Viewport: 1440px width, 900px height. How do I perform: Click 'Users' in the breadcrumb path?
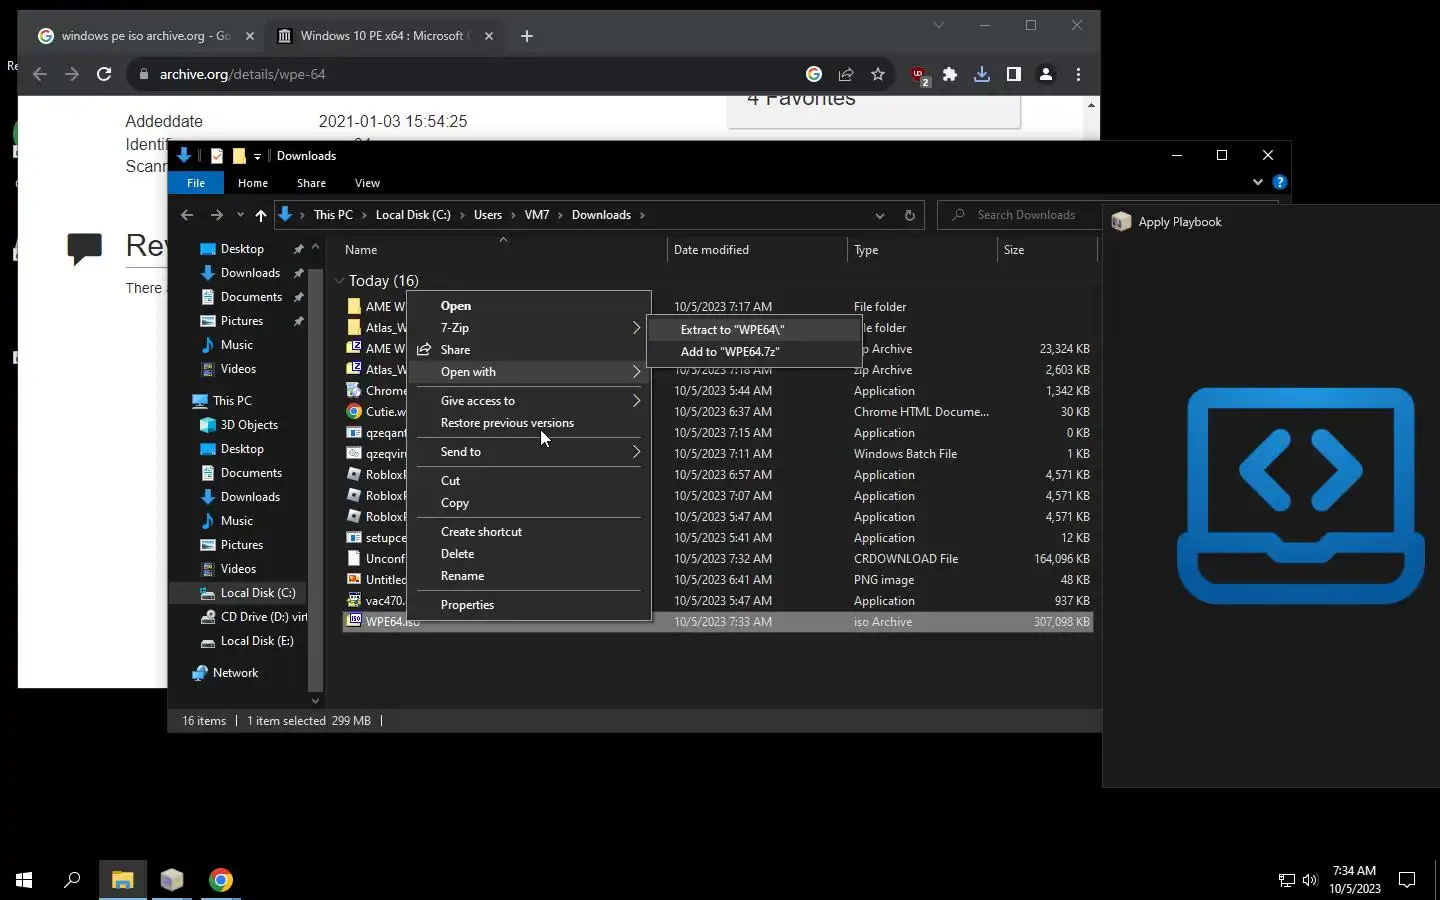click(488, 215)
